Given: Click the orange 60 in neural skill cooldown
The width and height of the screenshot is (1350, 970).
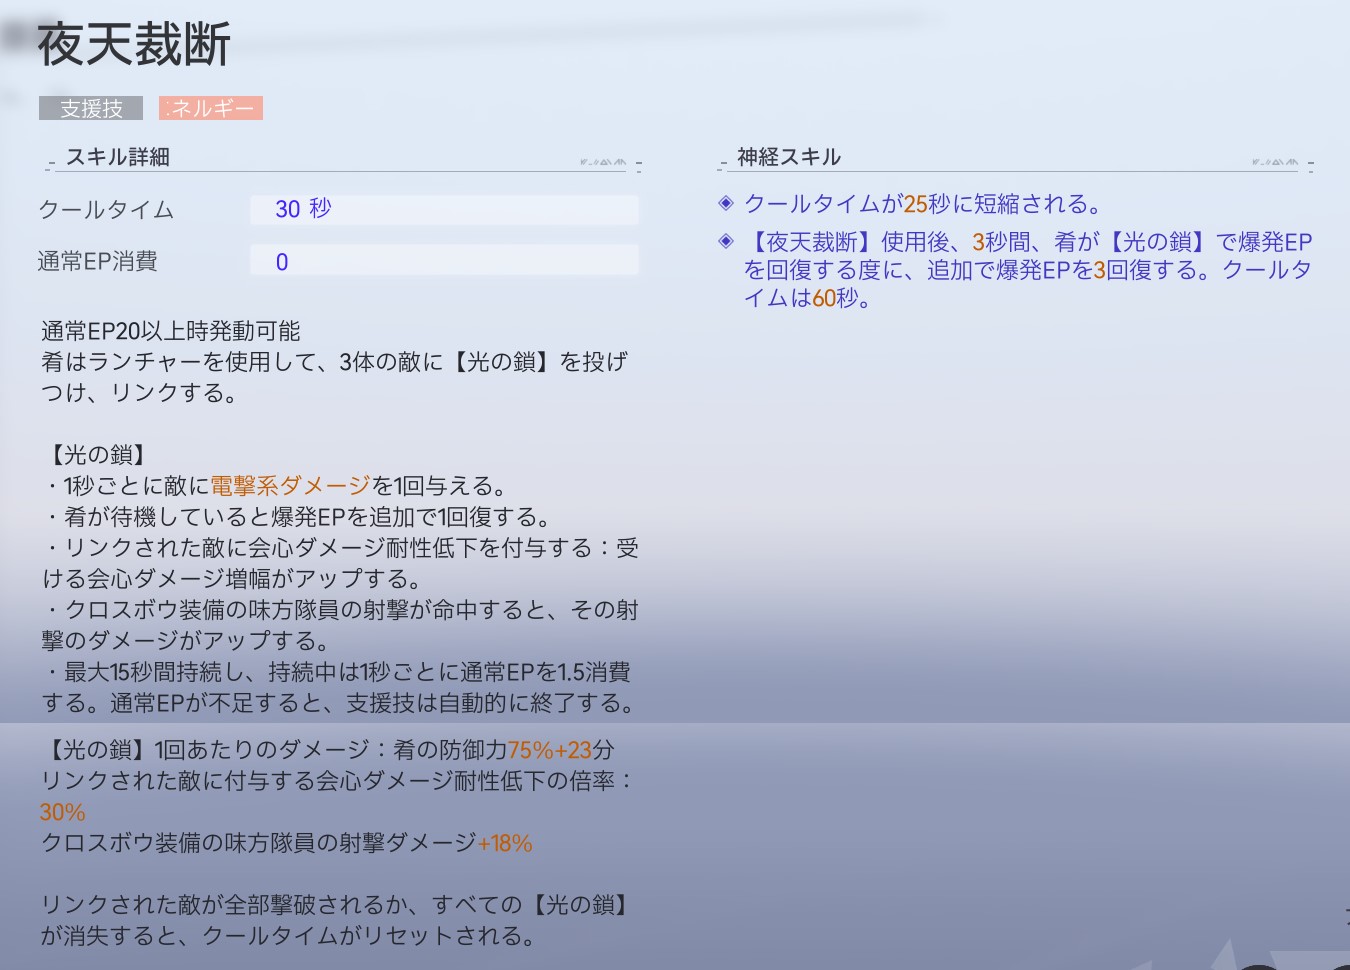Looking at the screenshot, I should [x=824, y=298].
